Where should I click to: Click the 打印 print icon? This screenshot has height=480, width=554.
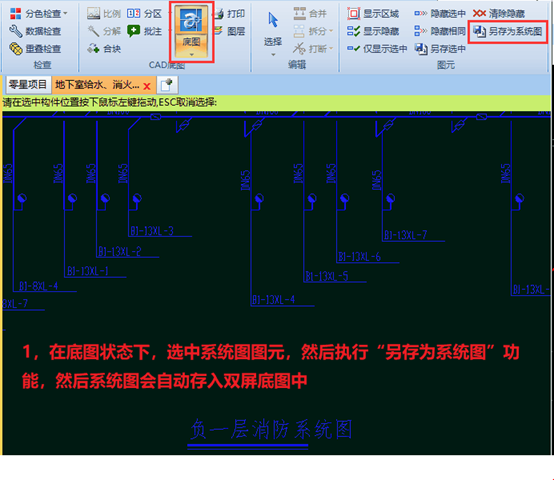pos(218,14)
